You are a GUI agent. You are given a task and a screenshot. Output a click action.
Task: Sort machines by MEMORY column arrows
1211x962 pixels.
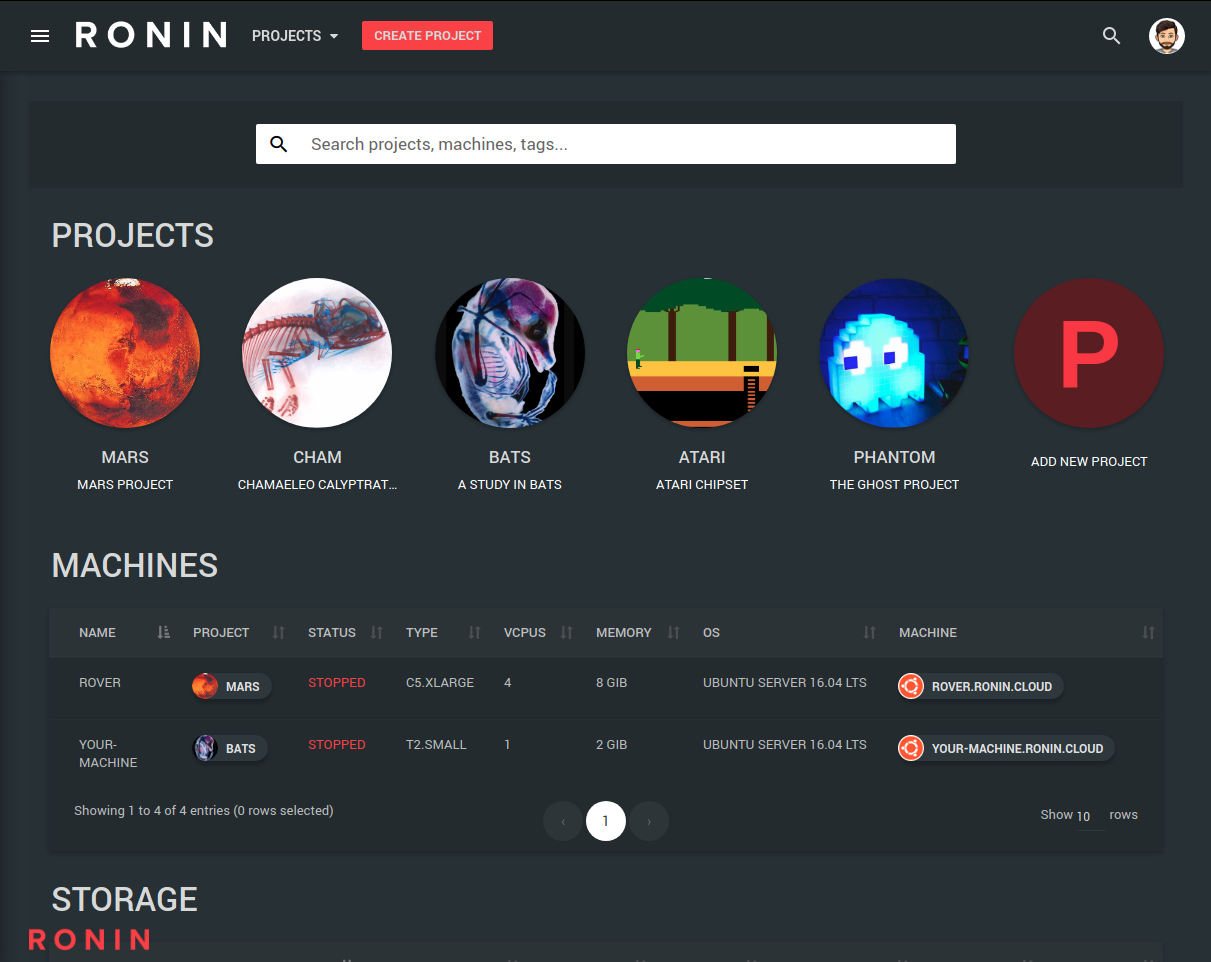coord(674,632)
